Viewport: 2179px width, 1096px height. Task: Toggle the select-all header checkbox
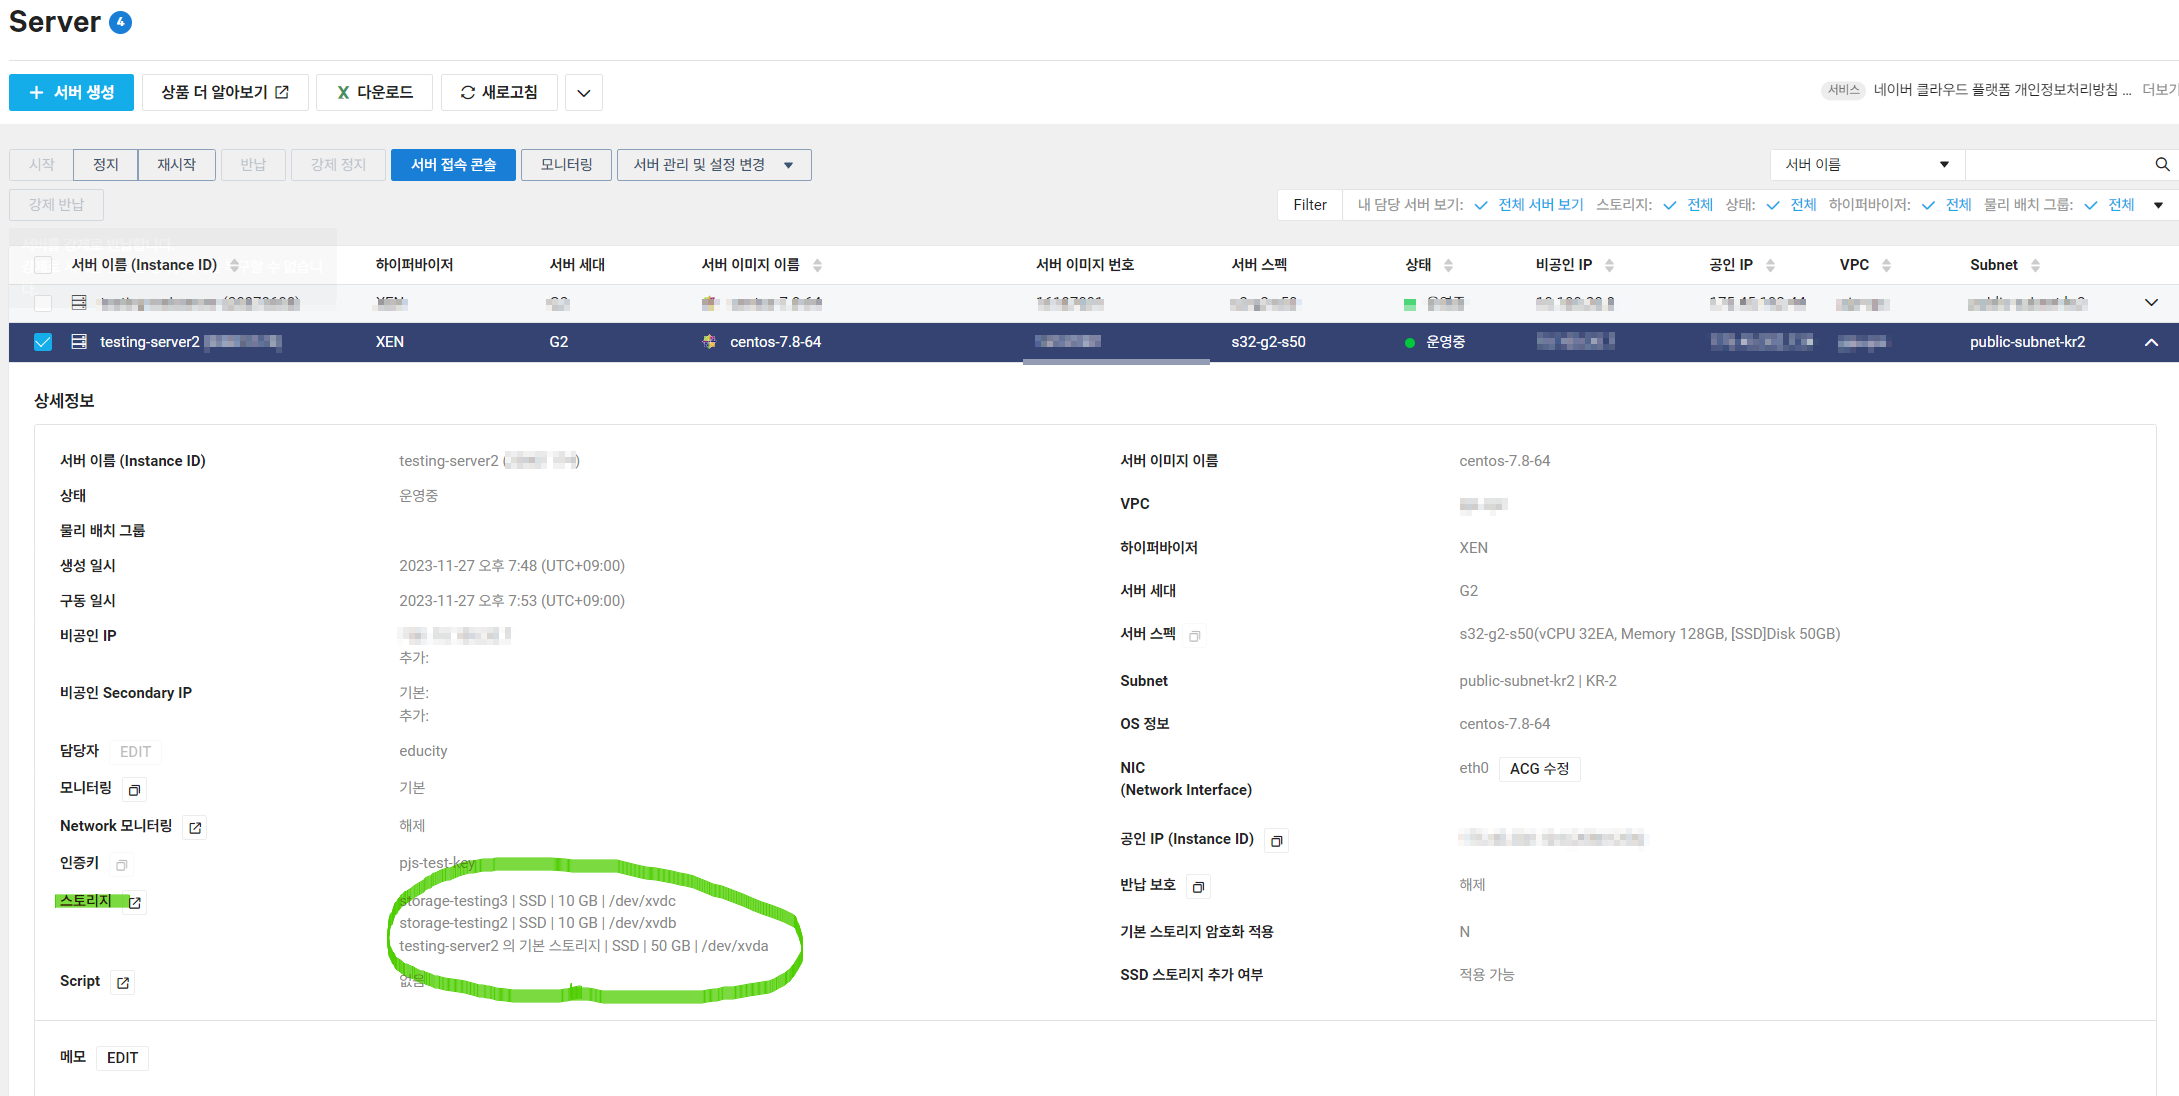(43, 265)
